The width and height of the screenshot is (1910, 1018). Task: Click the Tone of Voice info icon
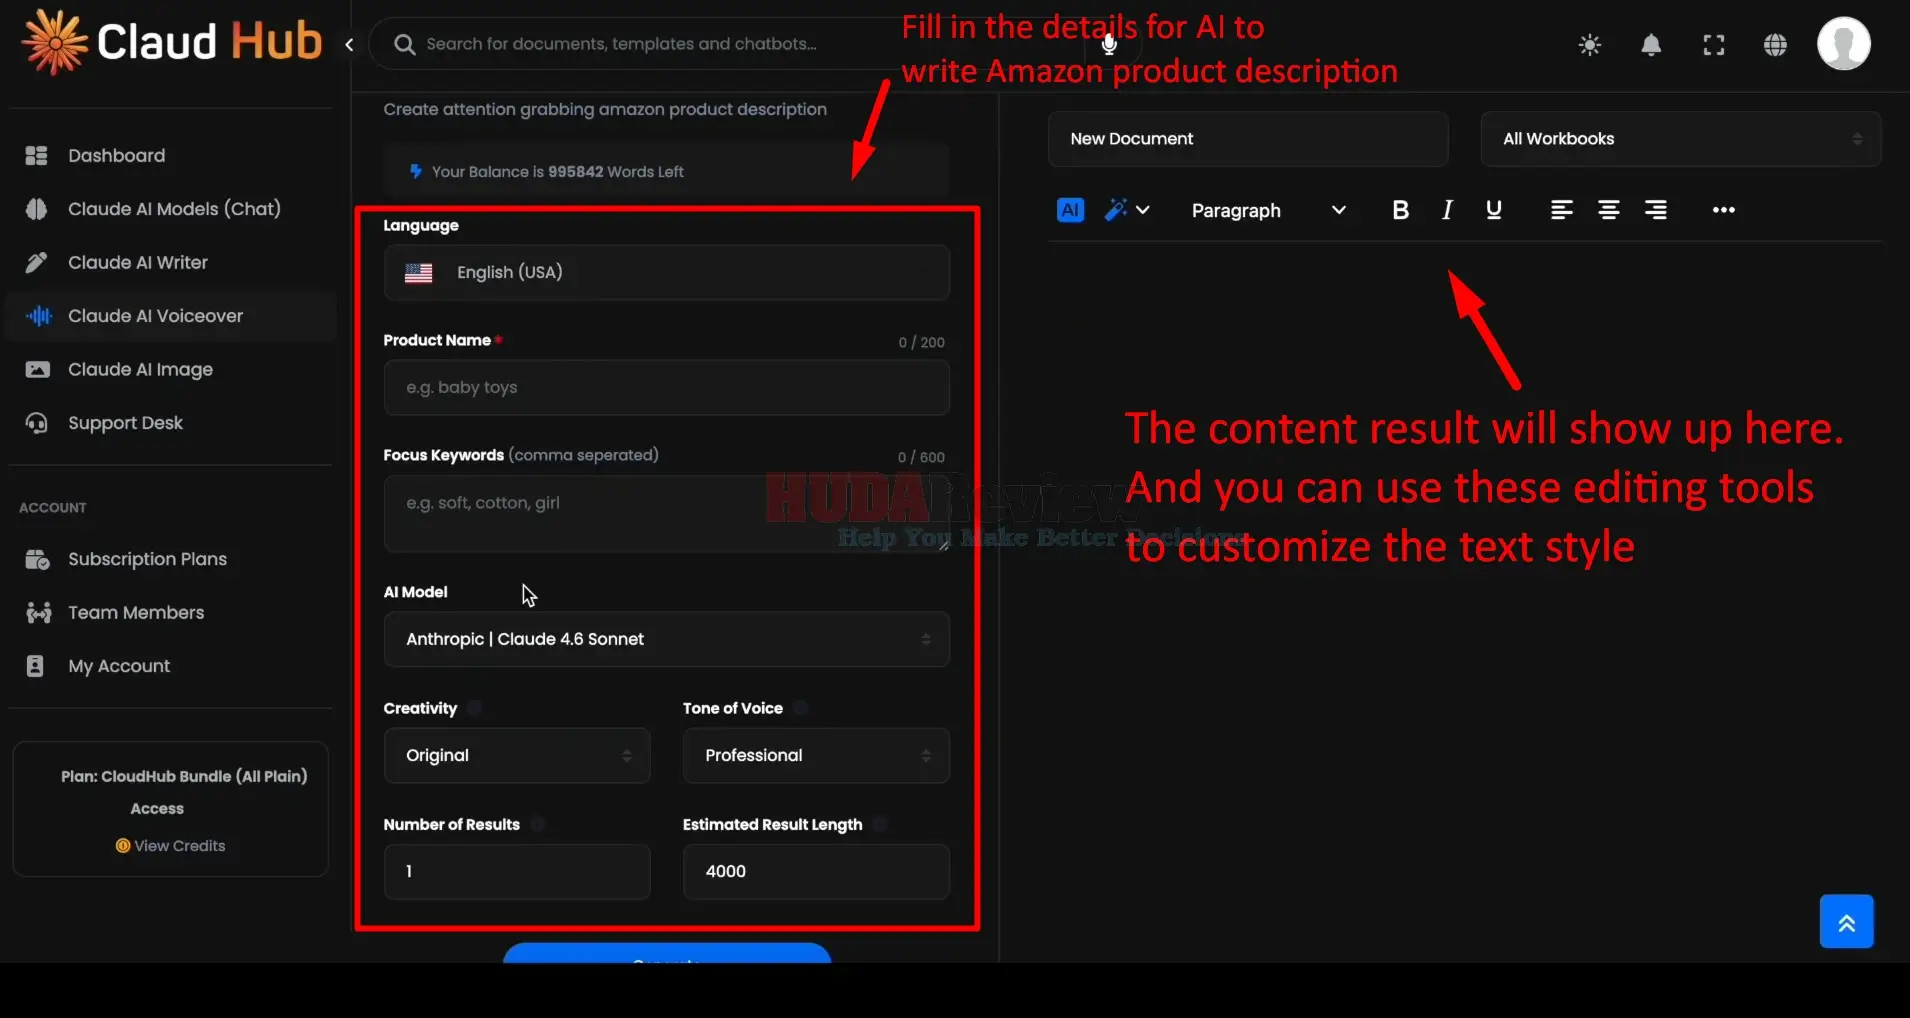pos(800,708)
